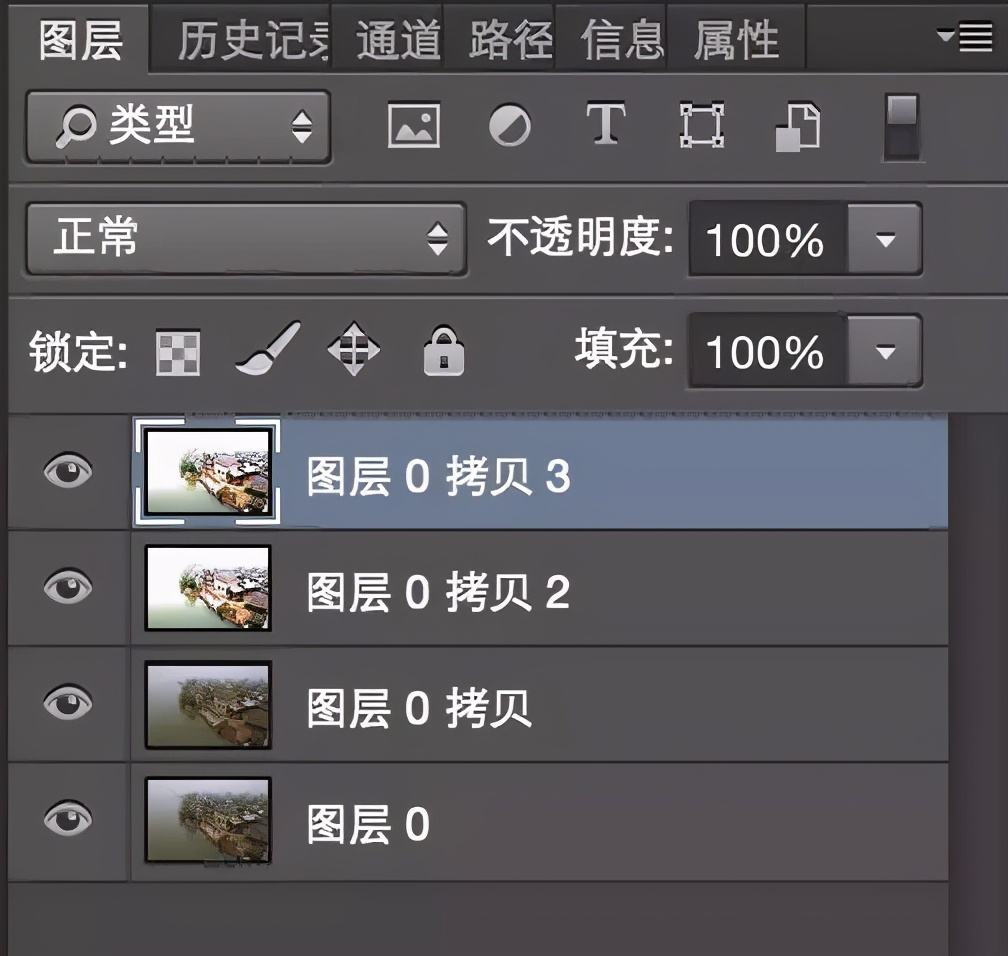Viewport: 1008px width, 956px height.
Task: Click magnifier icon in 类型 filter
Action: click(x=76, y=126)
